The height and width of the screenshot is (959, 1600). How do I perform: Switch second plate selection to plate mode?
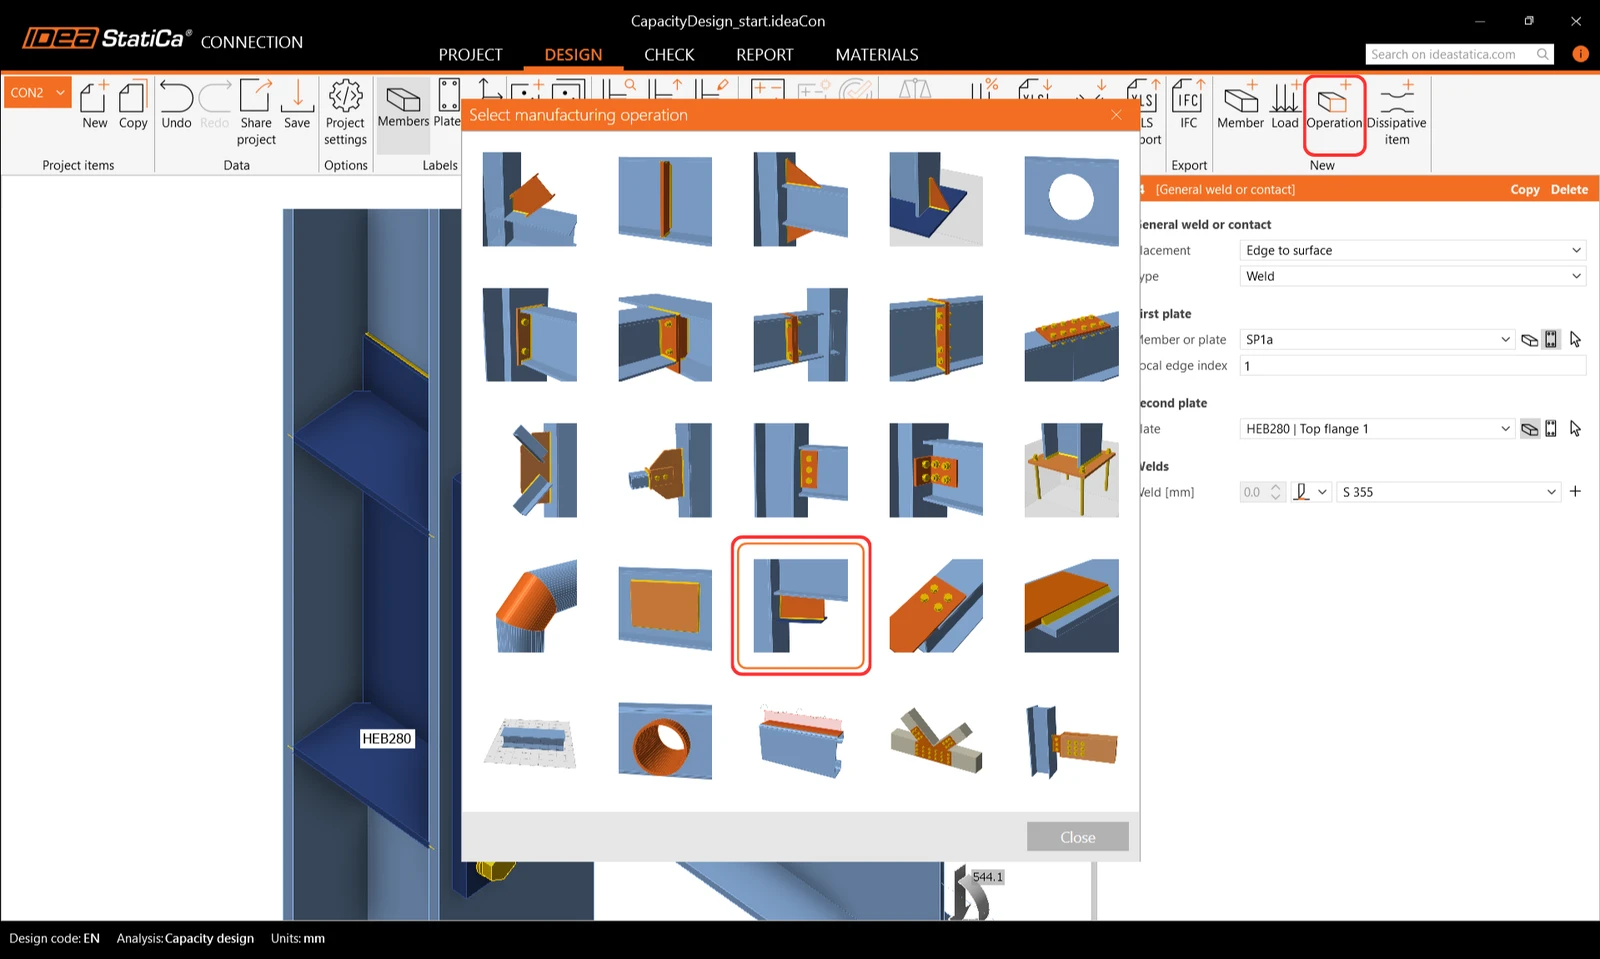[1551, 429]
